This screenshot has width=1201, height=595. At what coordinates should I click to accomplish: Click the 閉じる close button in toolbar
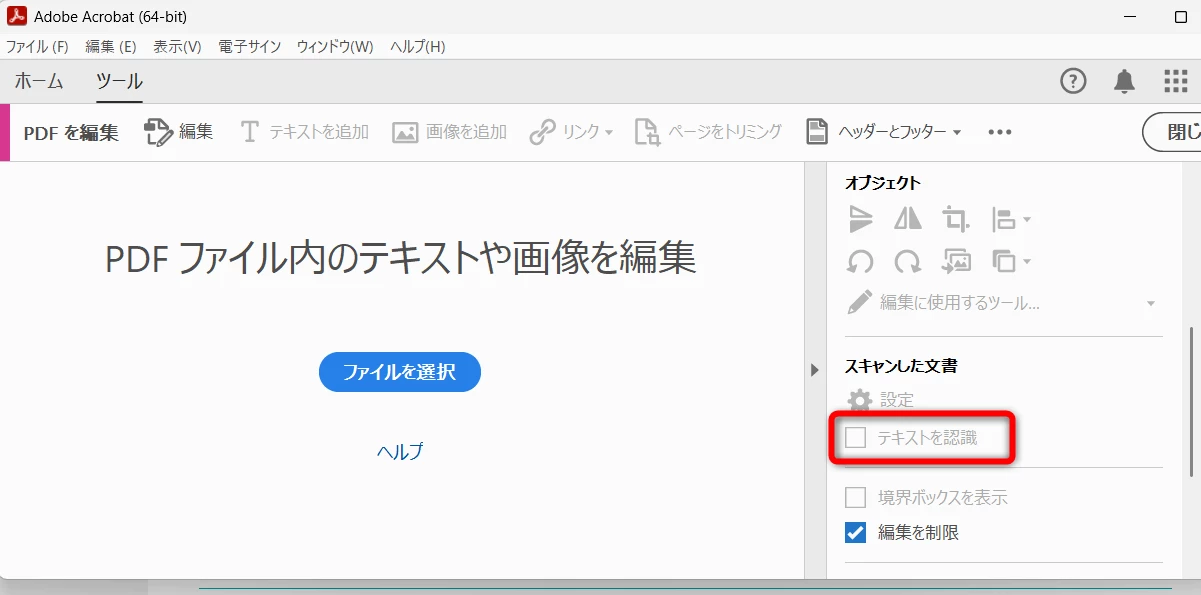tap(1172, 132)
